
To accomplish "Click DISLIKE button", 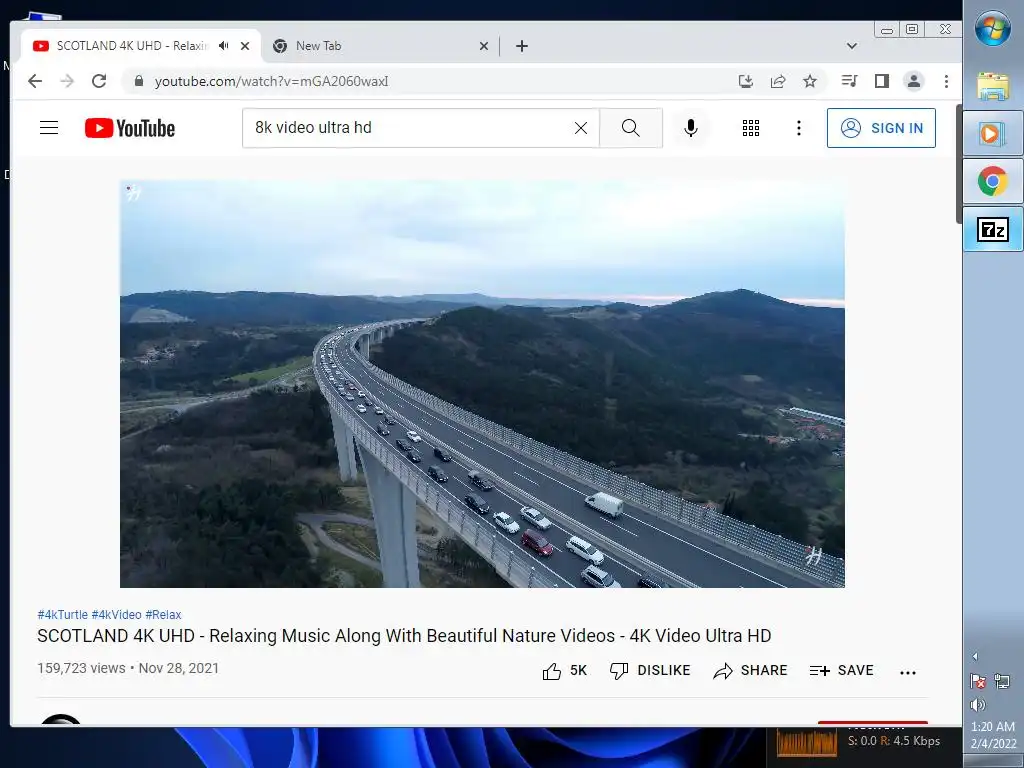I will [x=650, y=671].
